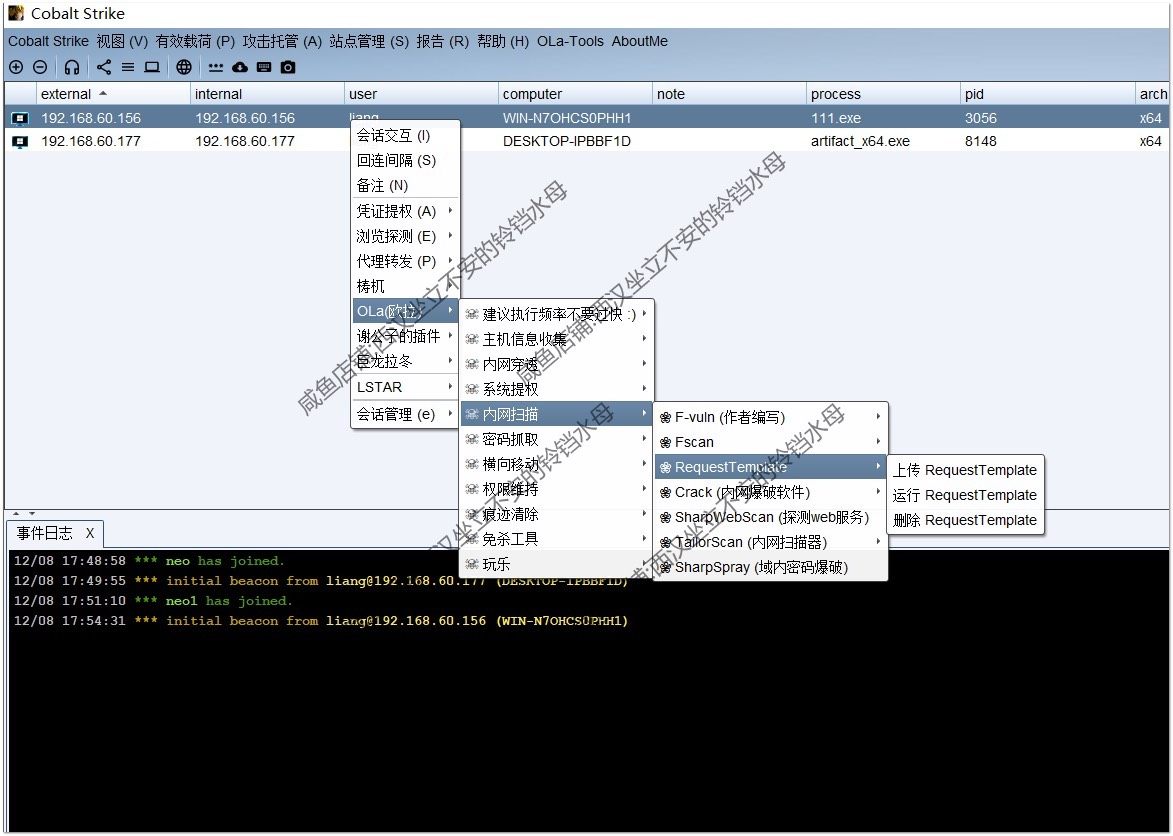Click the plus connect icon in toolbar
The width and height of the screenshot is (1173, 836).
coord(16,67)
